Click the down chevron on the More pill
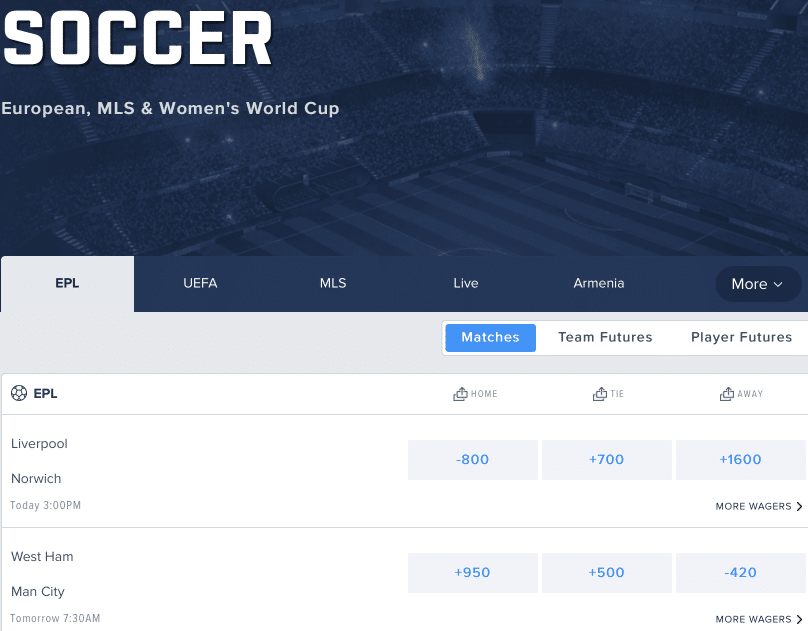The image size is (808, 631). point(777,284)
